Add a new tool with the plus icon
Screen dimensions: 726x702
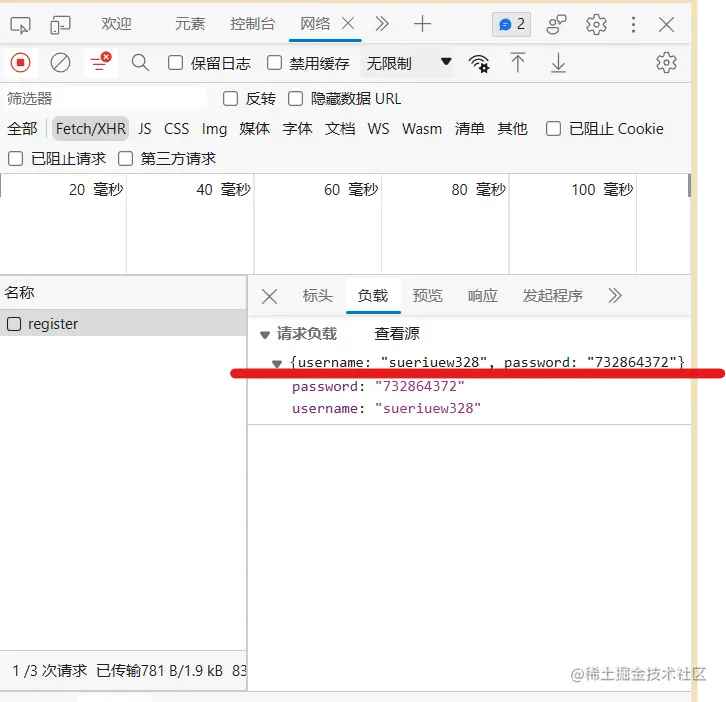tap(422, 24)
